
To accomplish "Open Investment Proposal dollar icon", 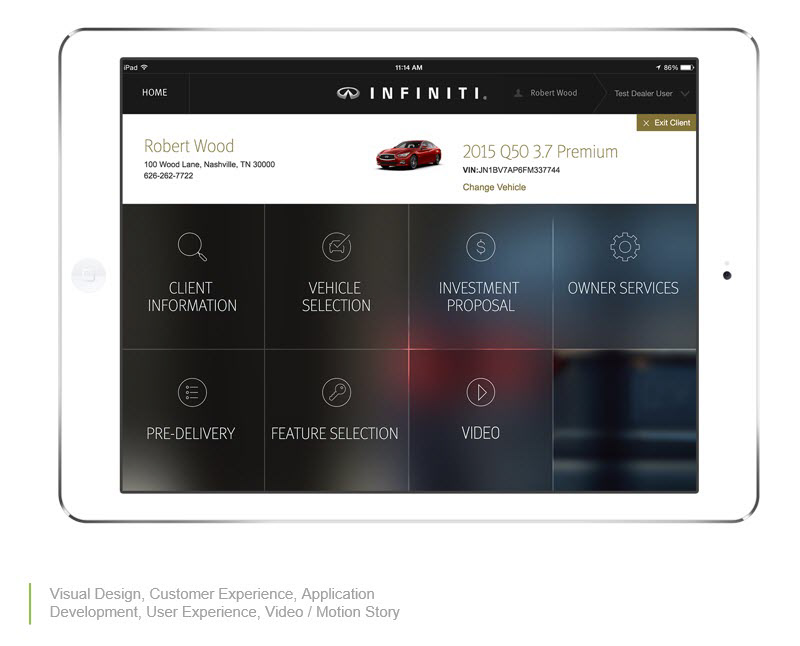I will [x=481, y=247].
